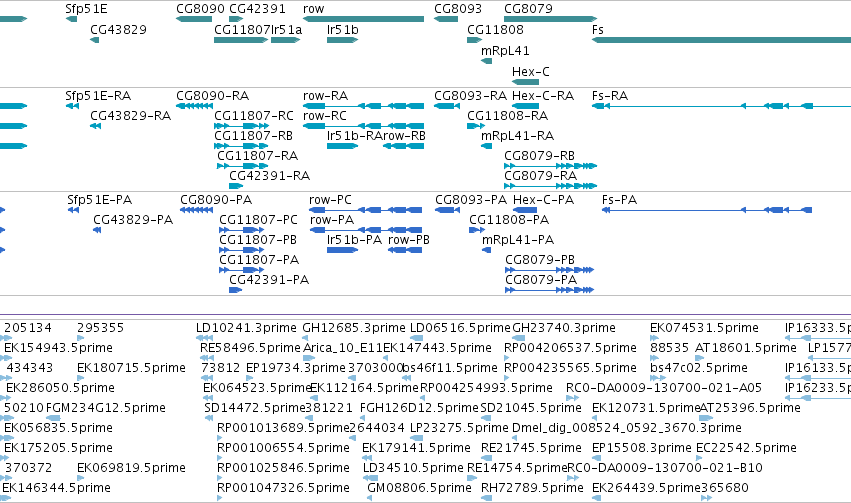This screenshot has width=851, height=503.
Task: Click EST RP004206537.5prime
Action: click(x=570, y=348)
